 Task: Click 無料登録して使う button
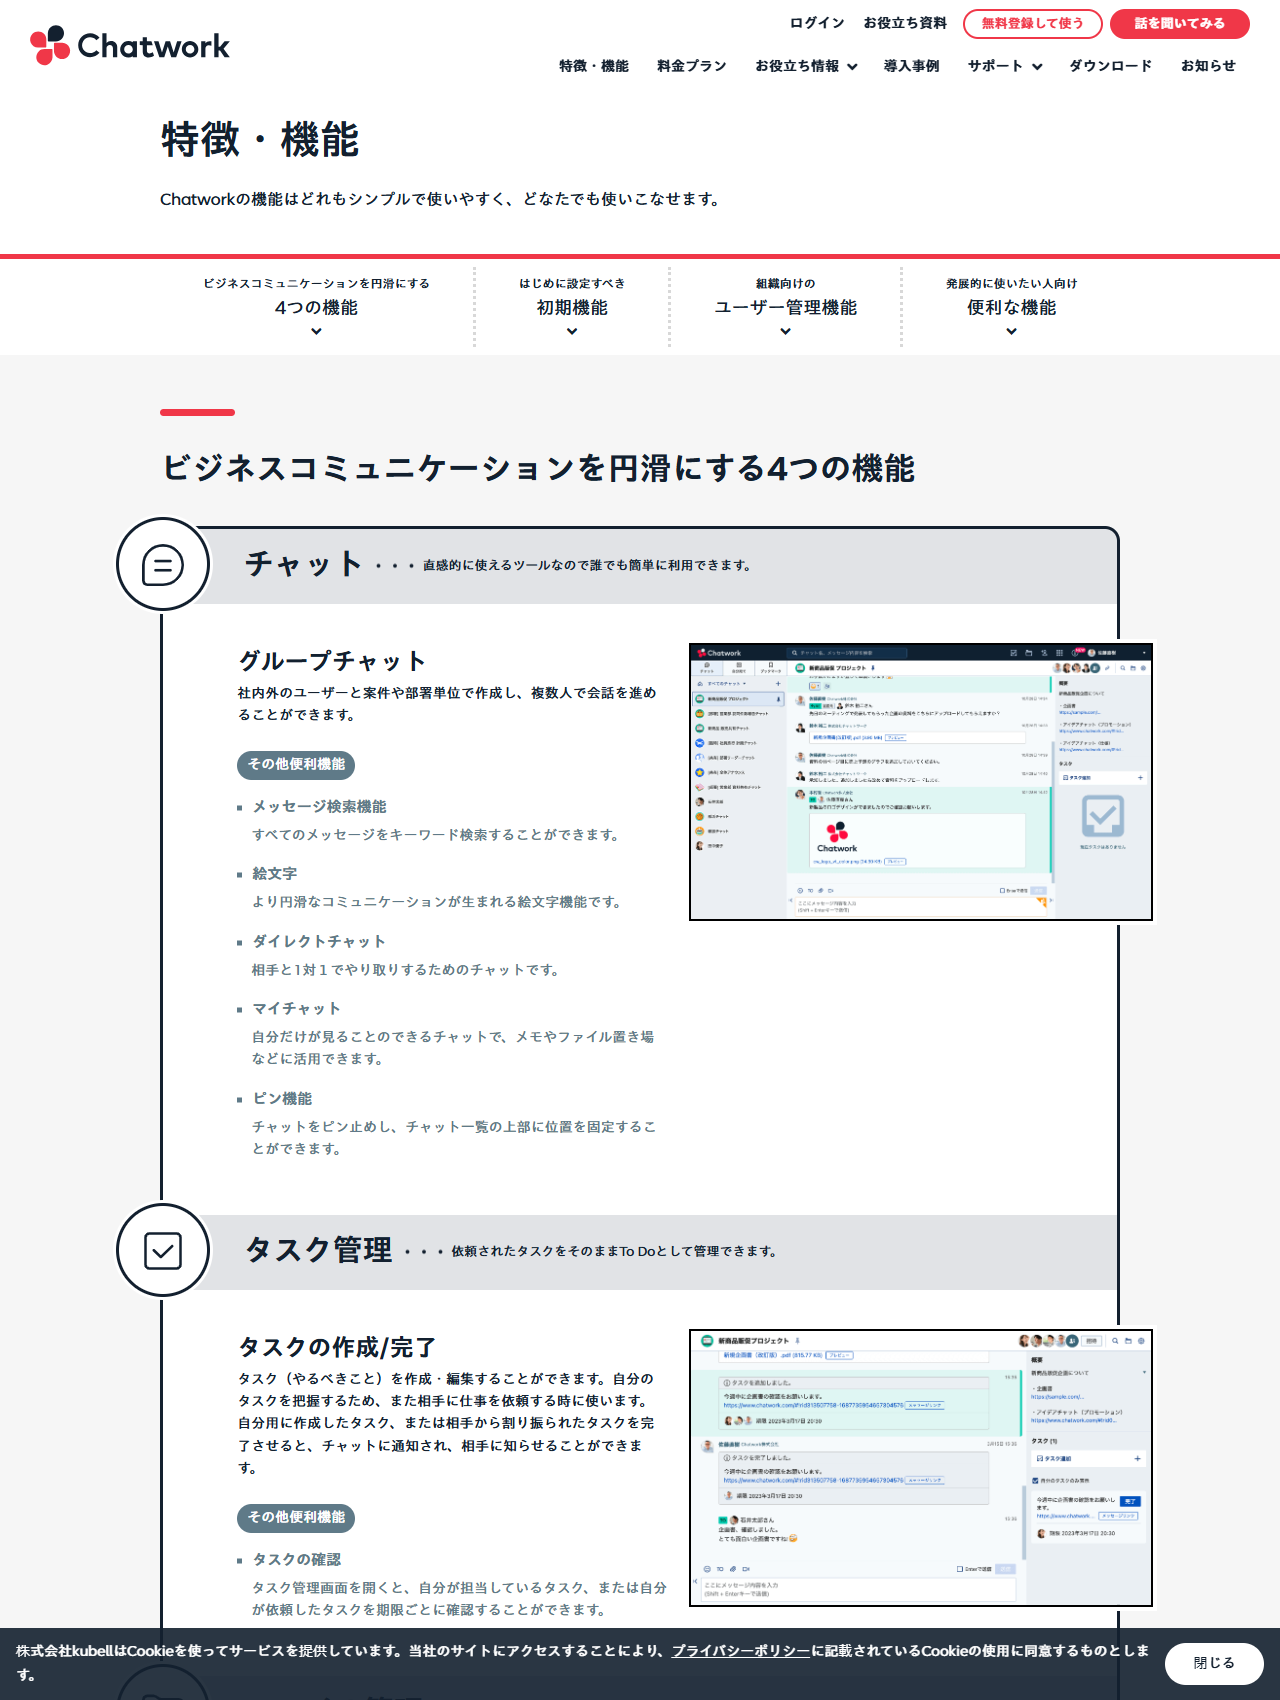(x=1033, y=24)
